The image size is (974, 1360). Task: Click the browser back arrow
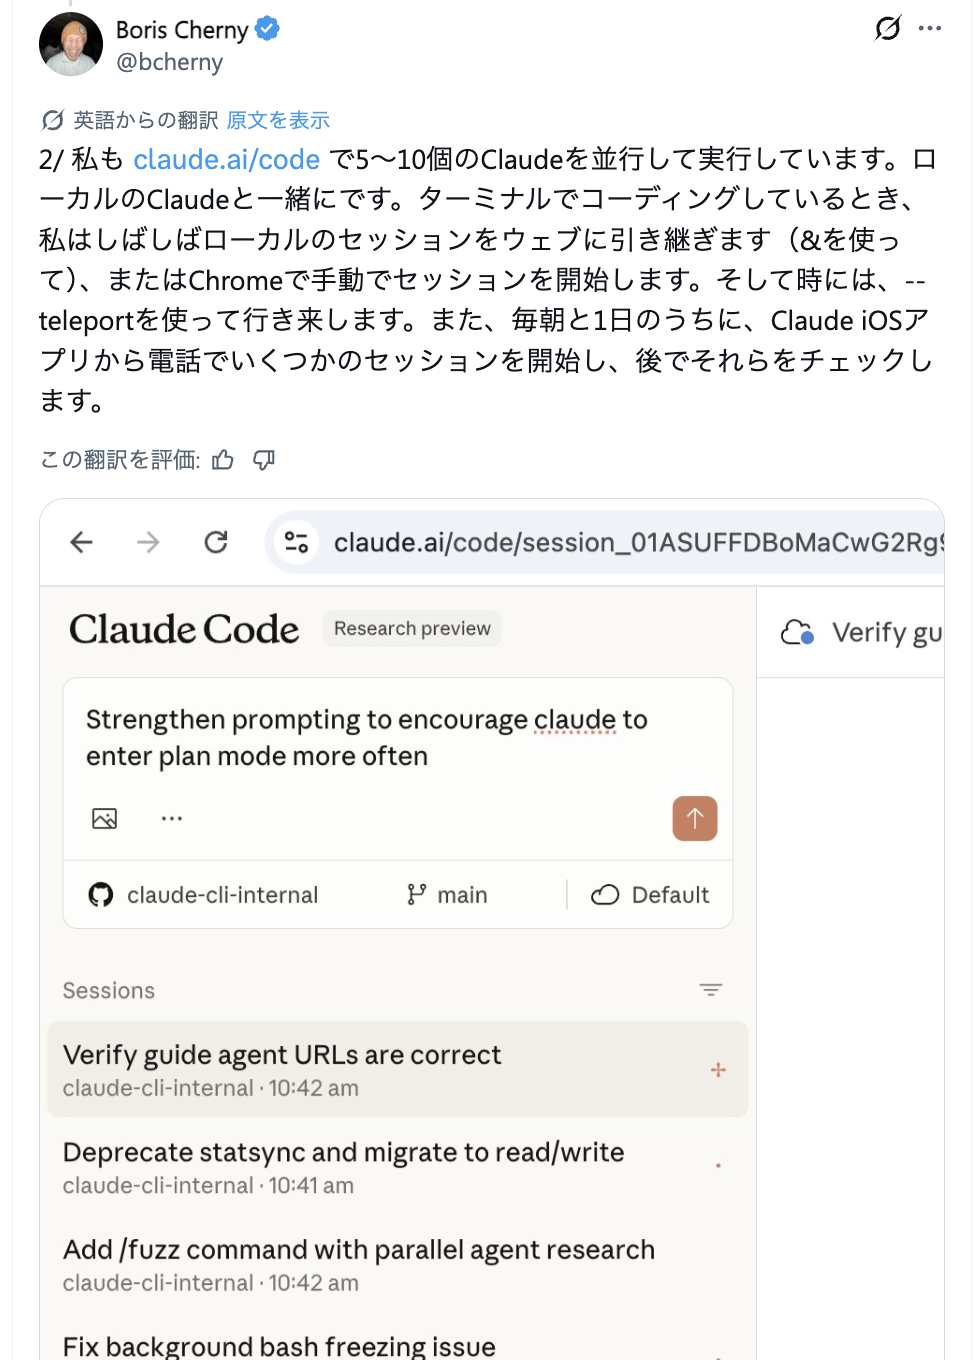pos(81,542)
